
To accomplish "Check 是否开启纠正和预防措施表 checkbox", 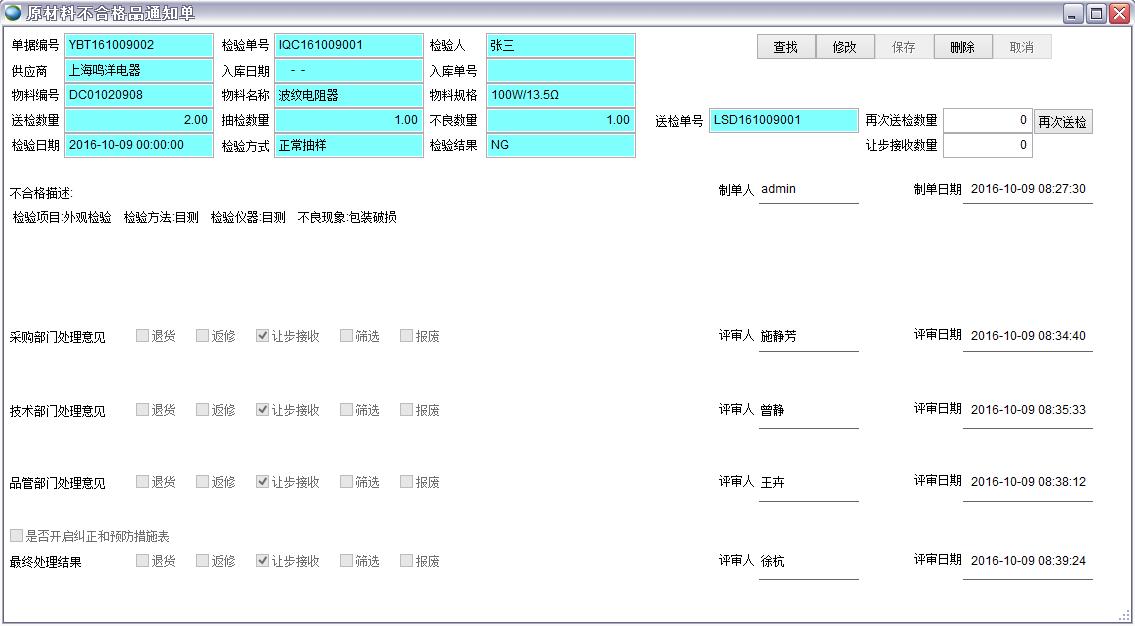I will pyautogui.click(x=13, y=536).
